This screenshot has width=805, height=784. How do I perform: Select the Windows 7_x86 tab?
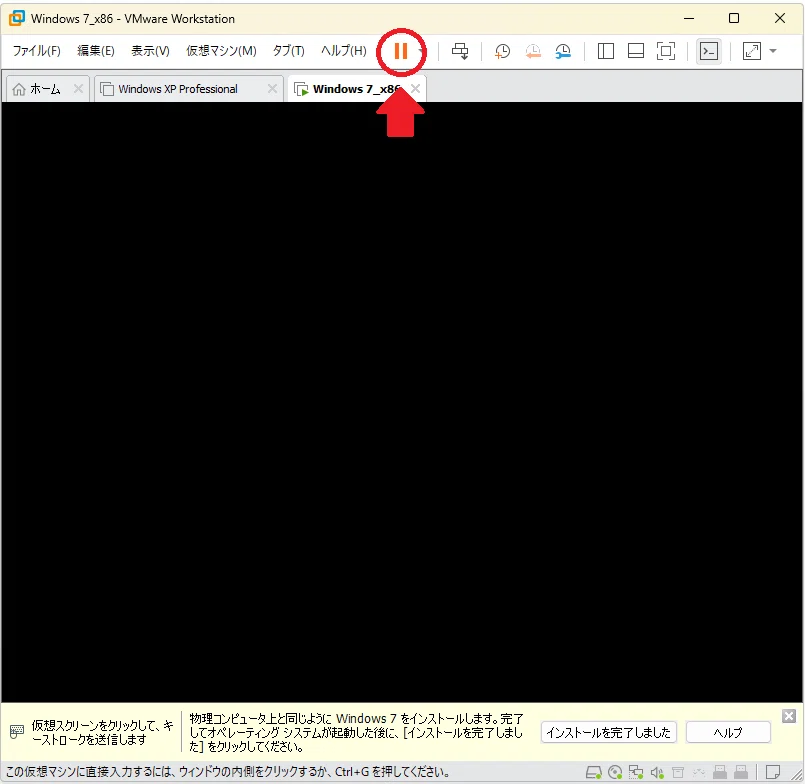pos(356,89)
